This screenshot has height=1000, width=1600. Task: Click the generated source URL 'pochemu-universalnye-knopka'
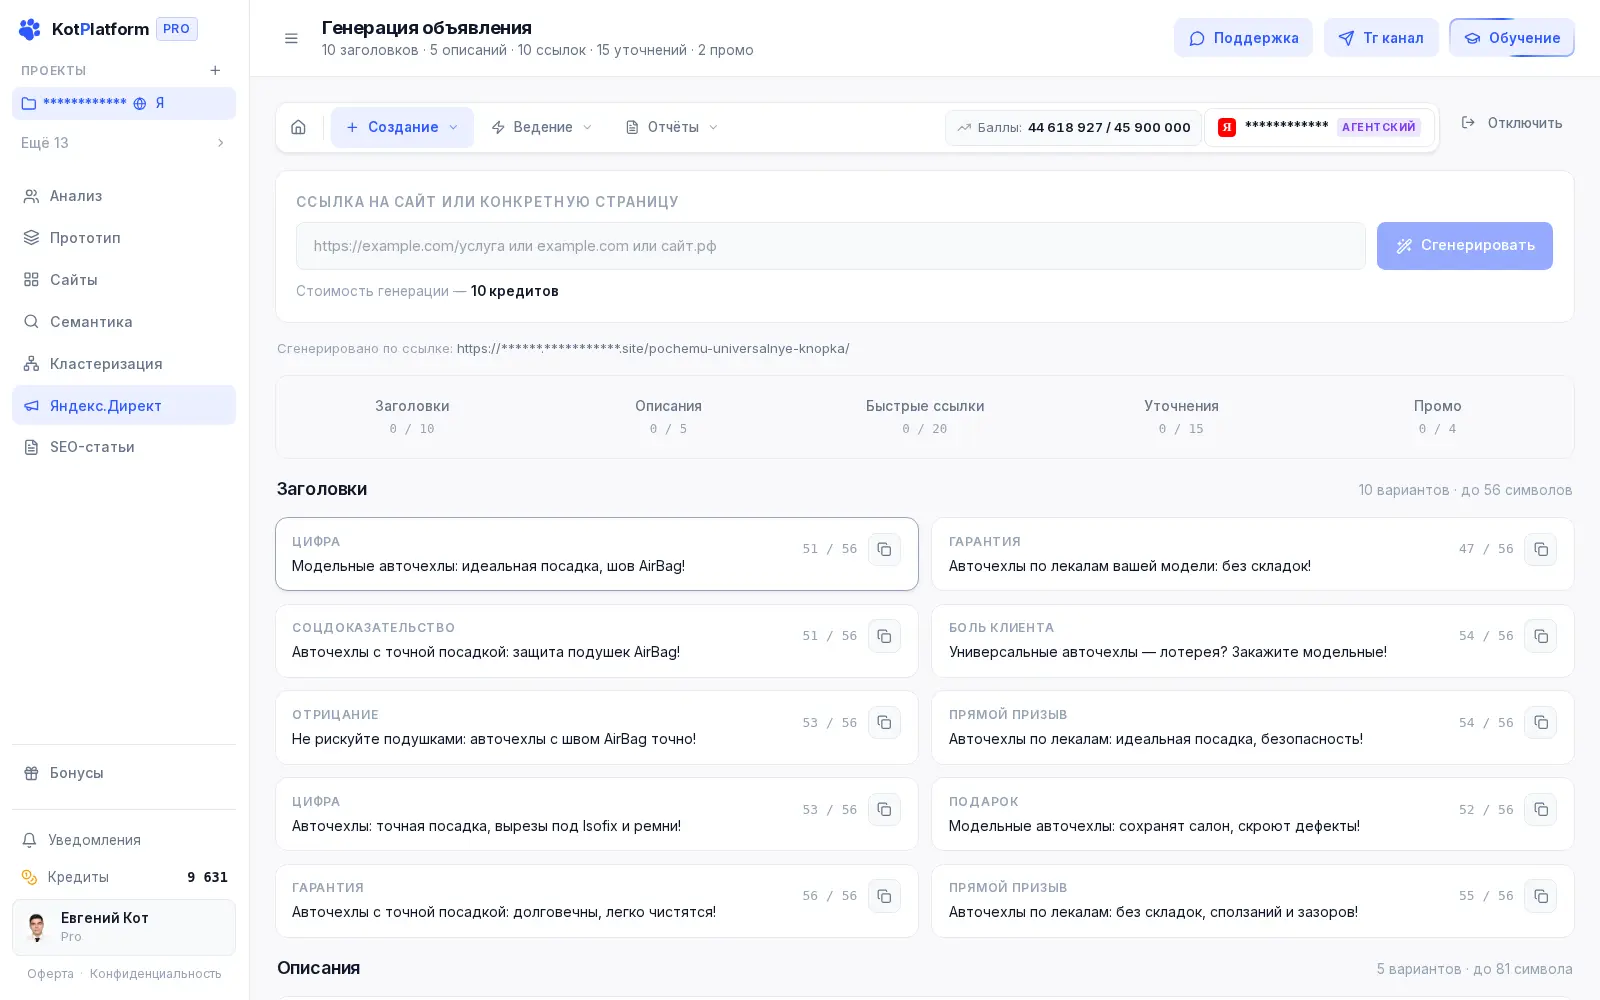pyautogui.click(x=653, y=349)
